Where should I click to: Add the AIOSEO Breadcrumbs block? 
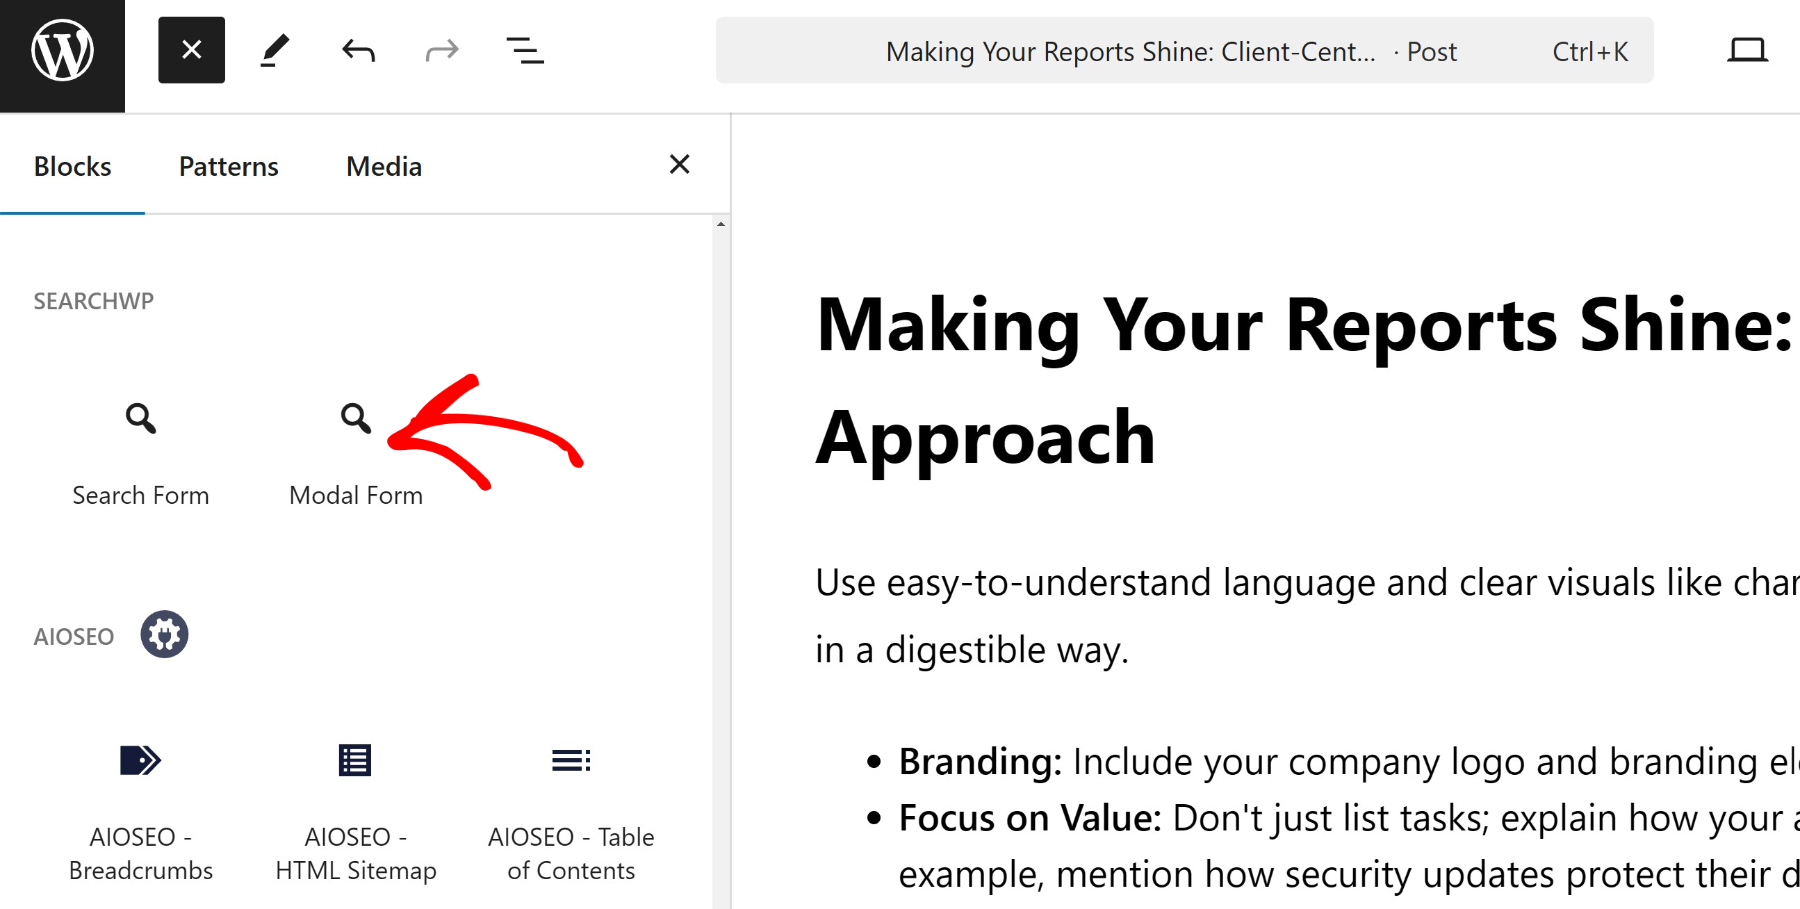click(x=141, y=810)
